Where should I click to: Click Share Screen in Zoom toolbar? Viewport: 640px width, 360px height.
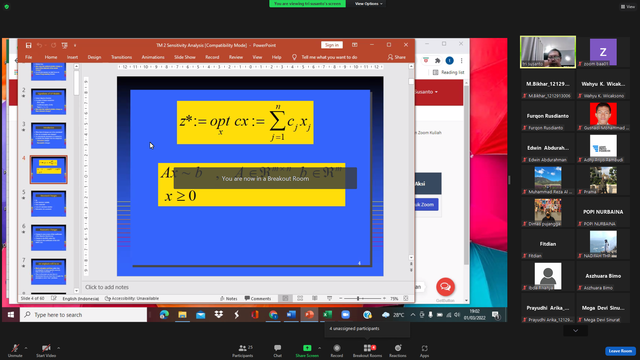tap(307, 350)
